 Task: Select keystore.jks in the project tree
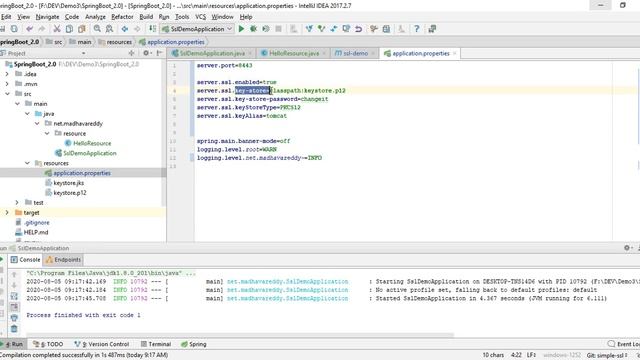(x=65, y=183)
